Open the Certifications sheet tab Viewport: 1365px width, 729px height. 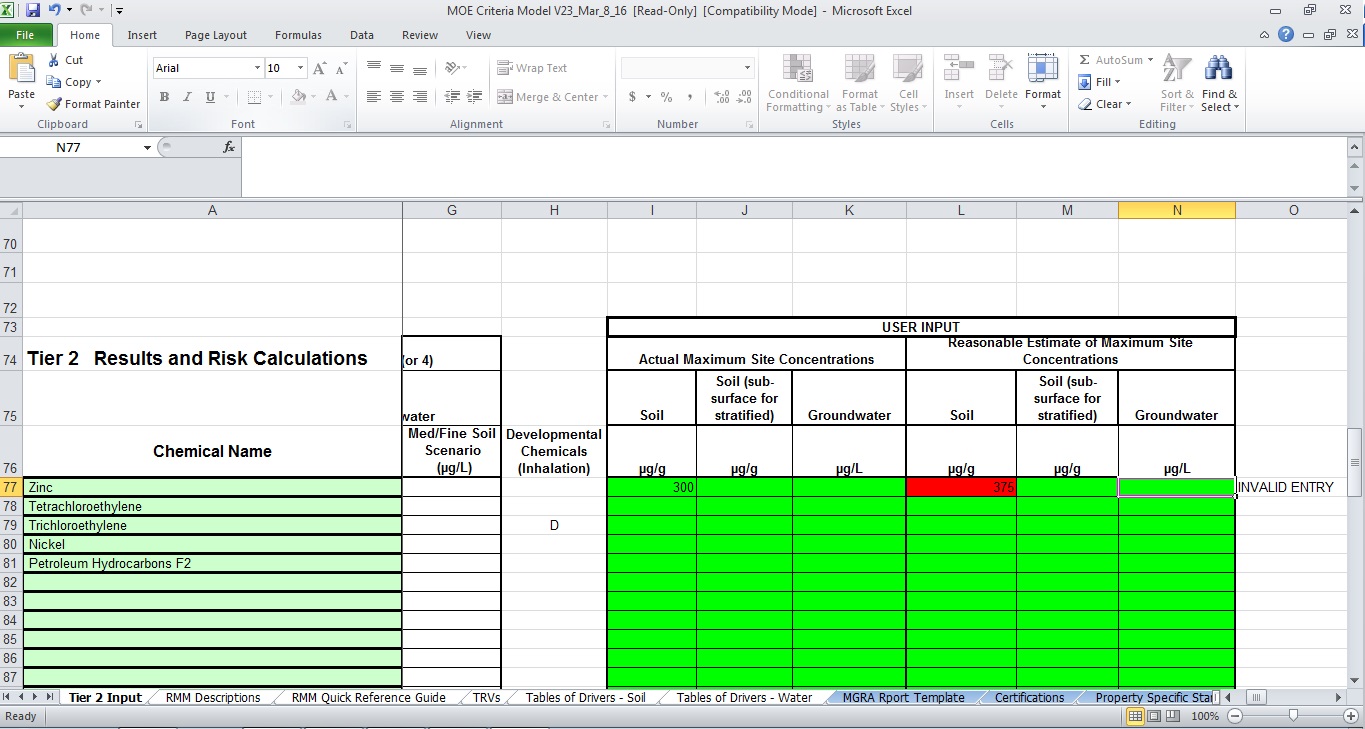tap(1029, 697)
